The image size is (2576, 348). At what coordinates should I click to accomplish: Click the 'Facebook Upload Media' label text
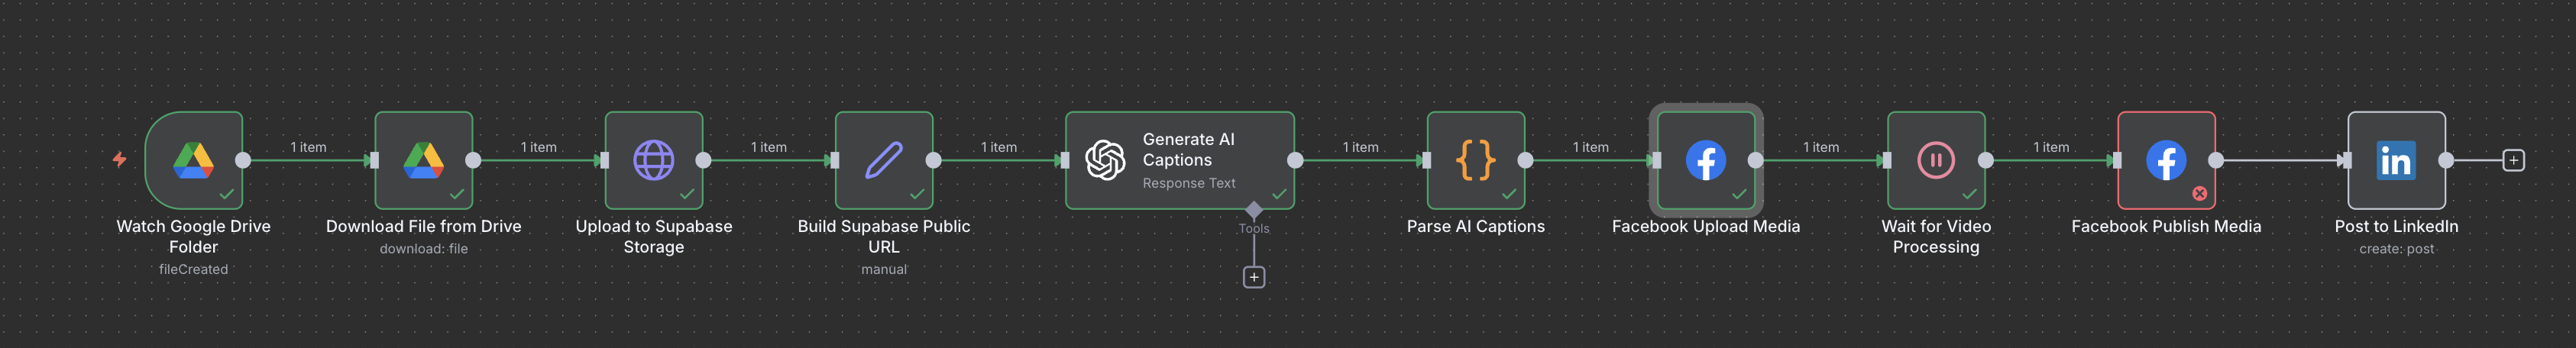(x=1706, y=226)
